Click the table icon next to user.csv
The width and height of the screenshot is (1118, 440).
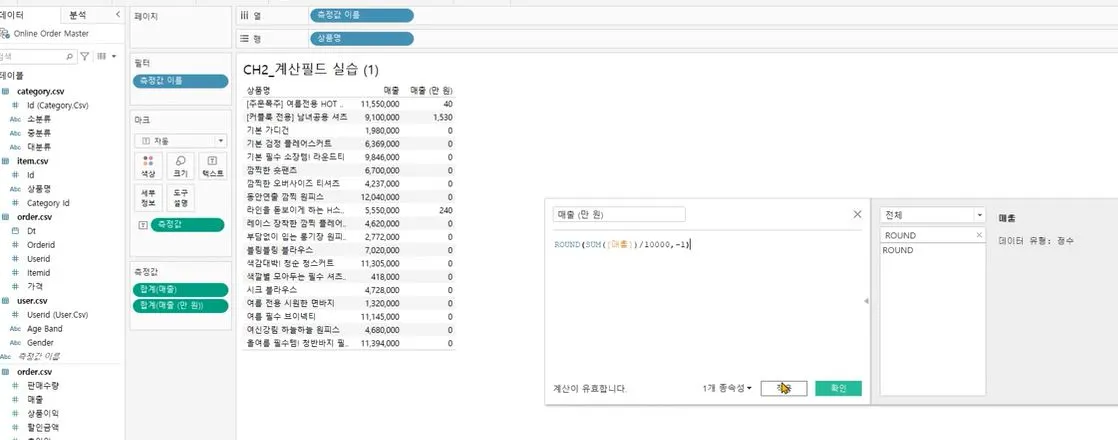point(5,301)
